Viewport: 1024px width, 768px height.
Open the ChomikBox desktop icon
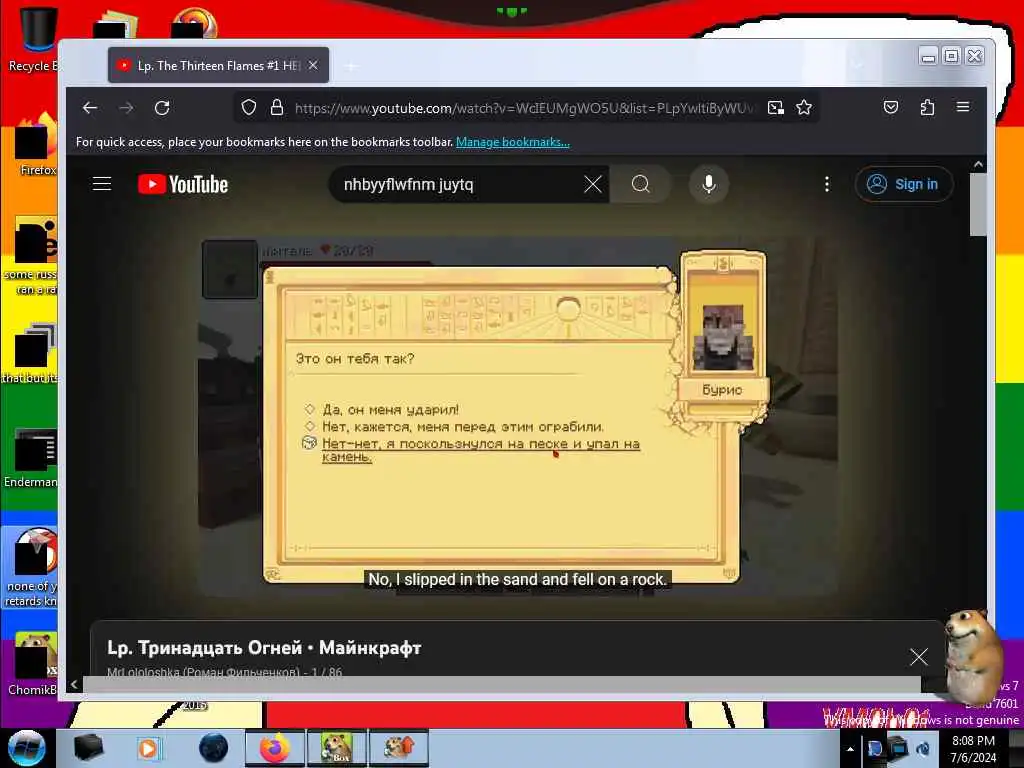[33, 663]
